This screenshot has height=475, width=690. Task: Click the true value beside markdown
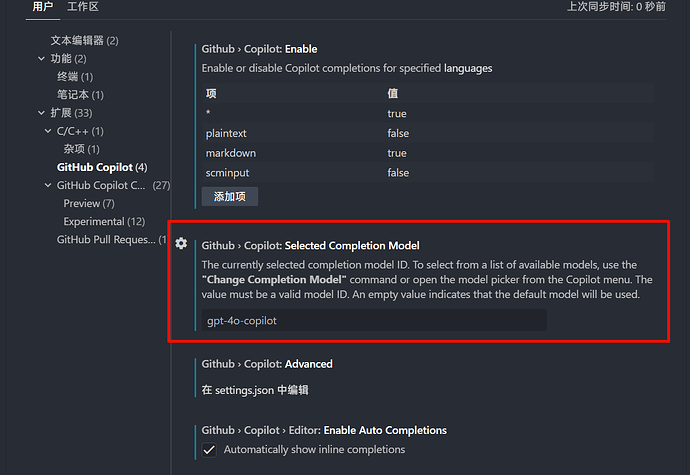click(397, 153)
